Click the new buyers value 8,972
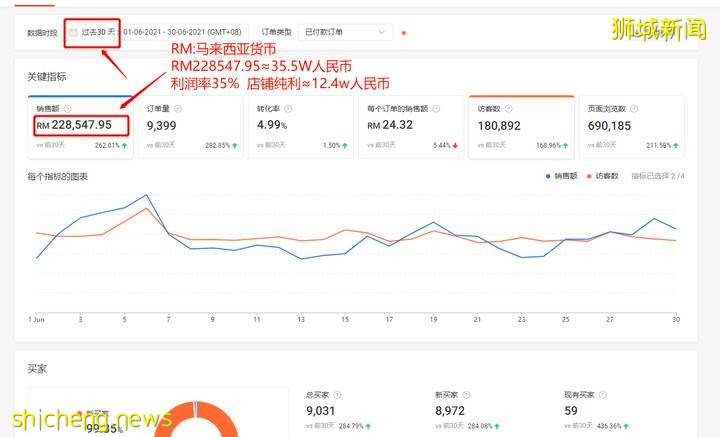Viewport: 720px width, 437px height. [450, 411]
